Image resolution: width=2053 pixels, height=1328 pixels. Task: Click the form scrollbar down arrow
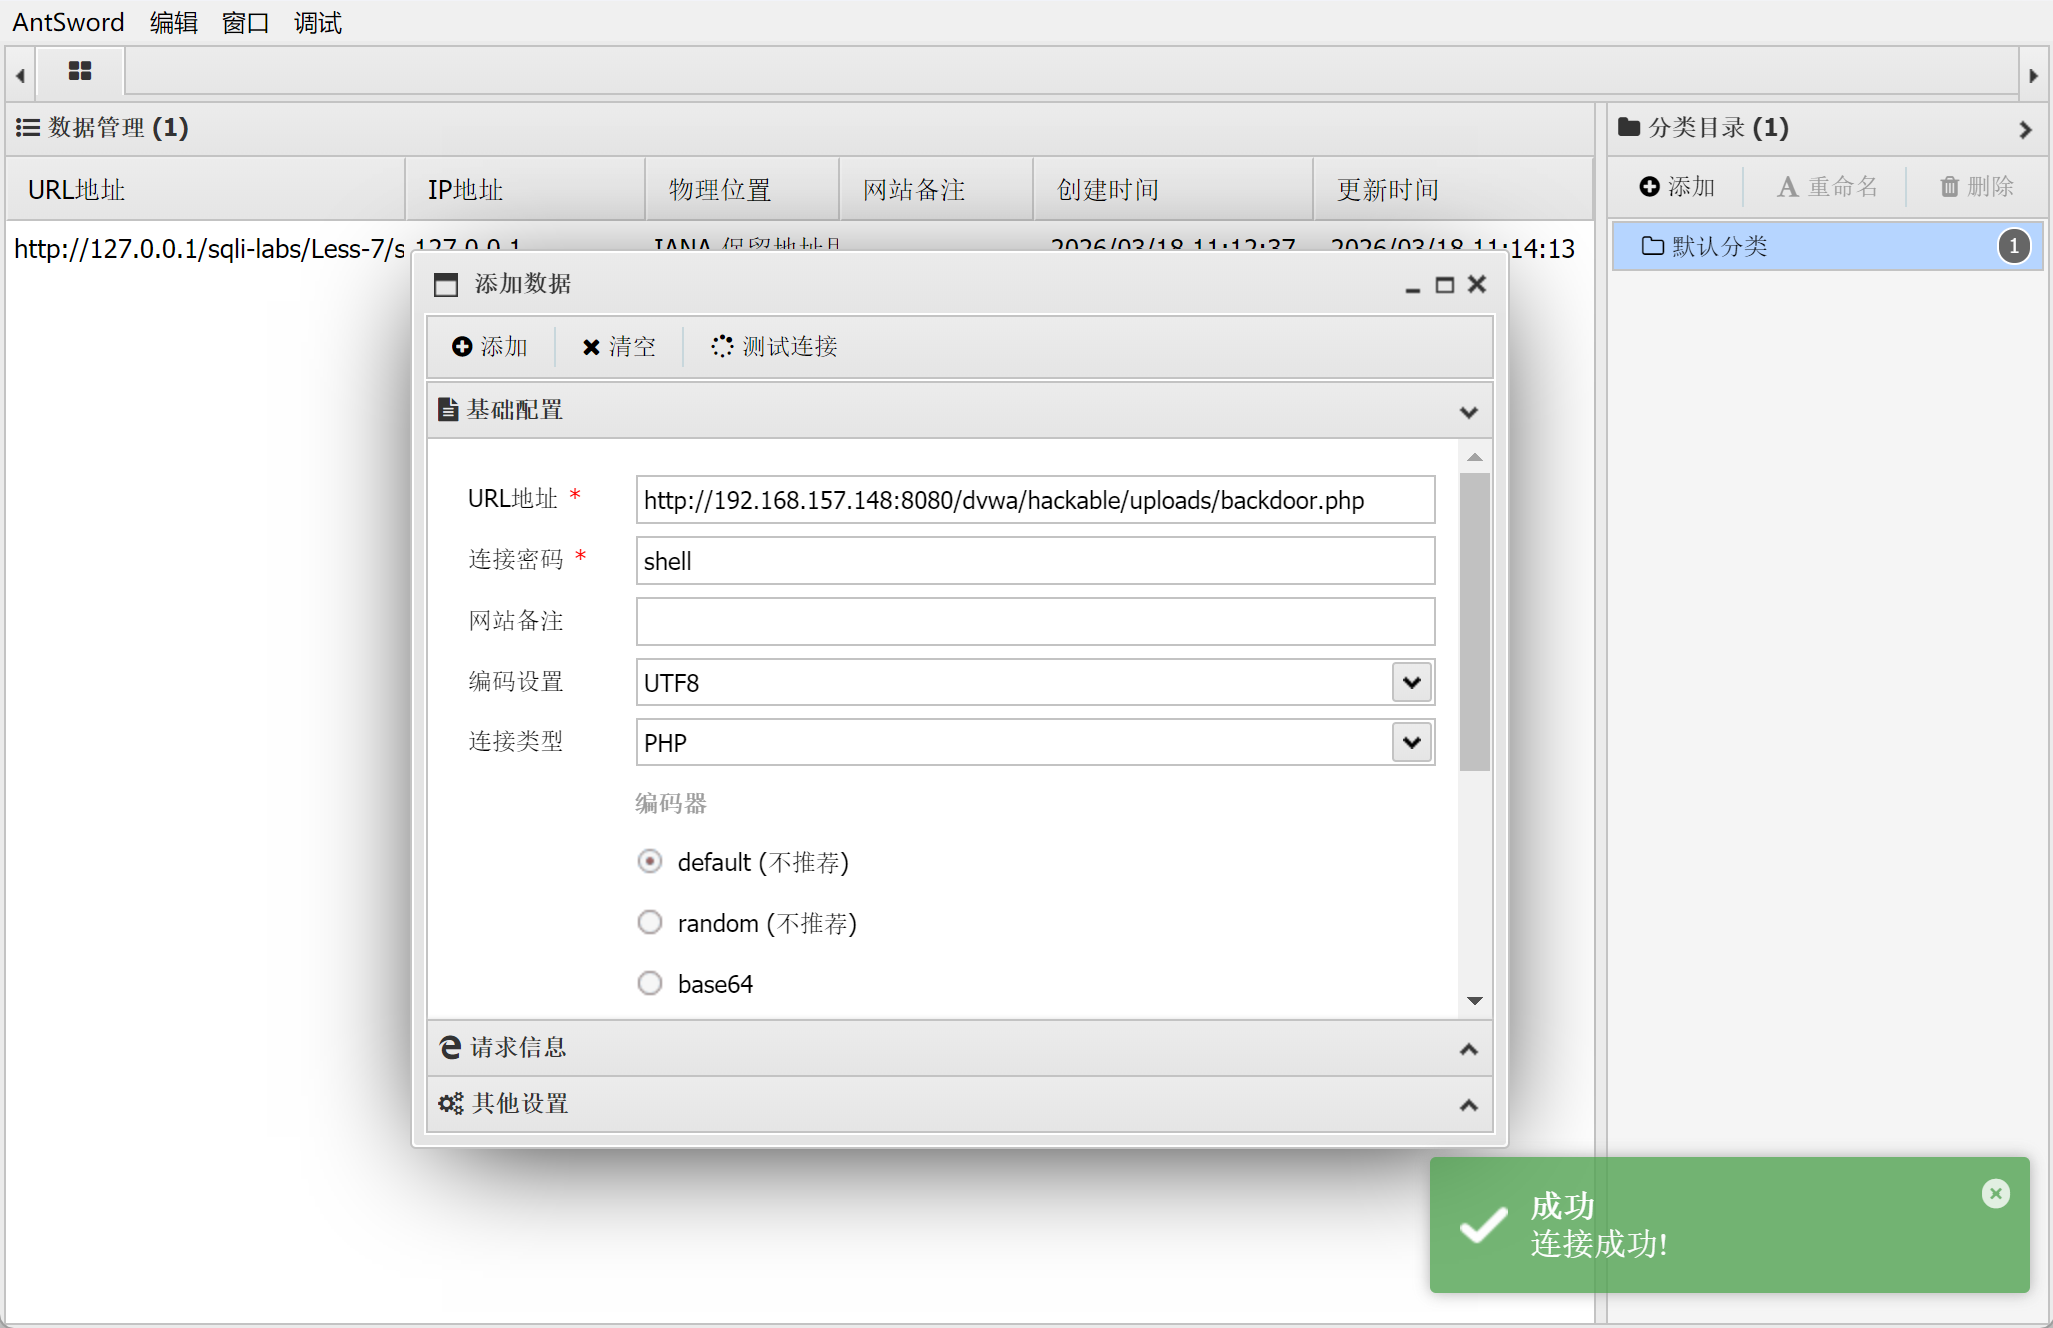[1474, 1001]
